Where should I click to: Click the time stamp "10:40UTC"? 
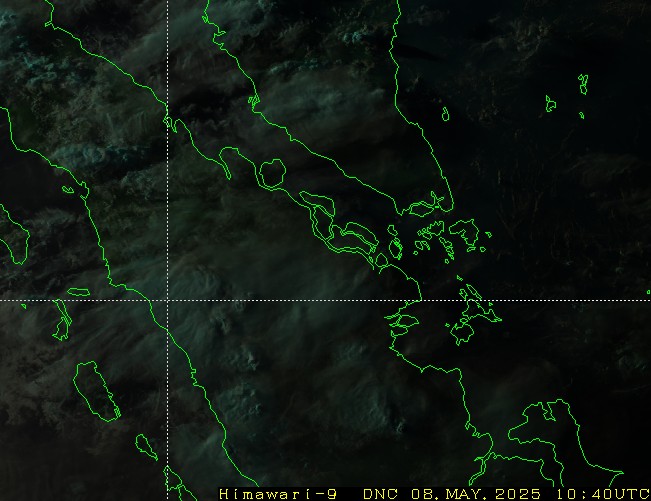[x=603, y=494]
